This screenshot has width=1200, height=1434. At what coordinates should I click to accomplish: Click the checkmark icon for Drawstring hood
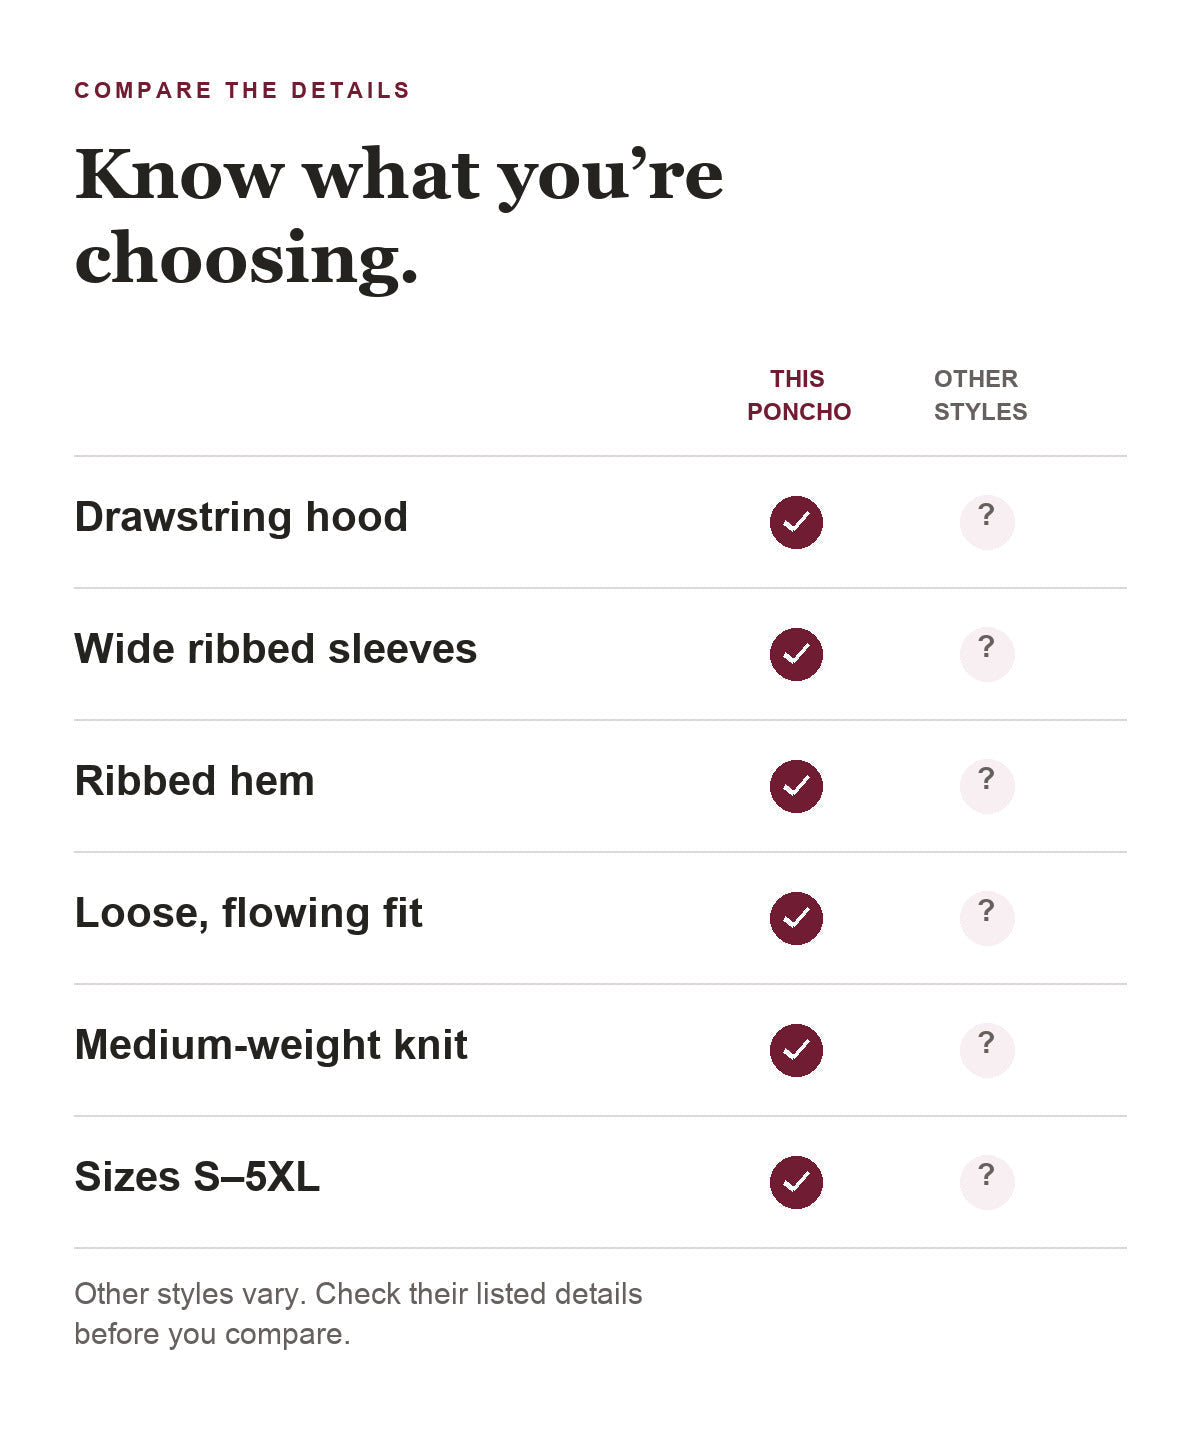[796, 522]
